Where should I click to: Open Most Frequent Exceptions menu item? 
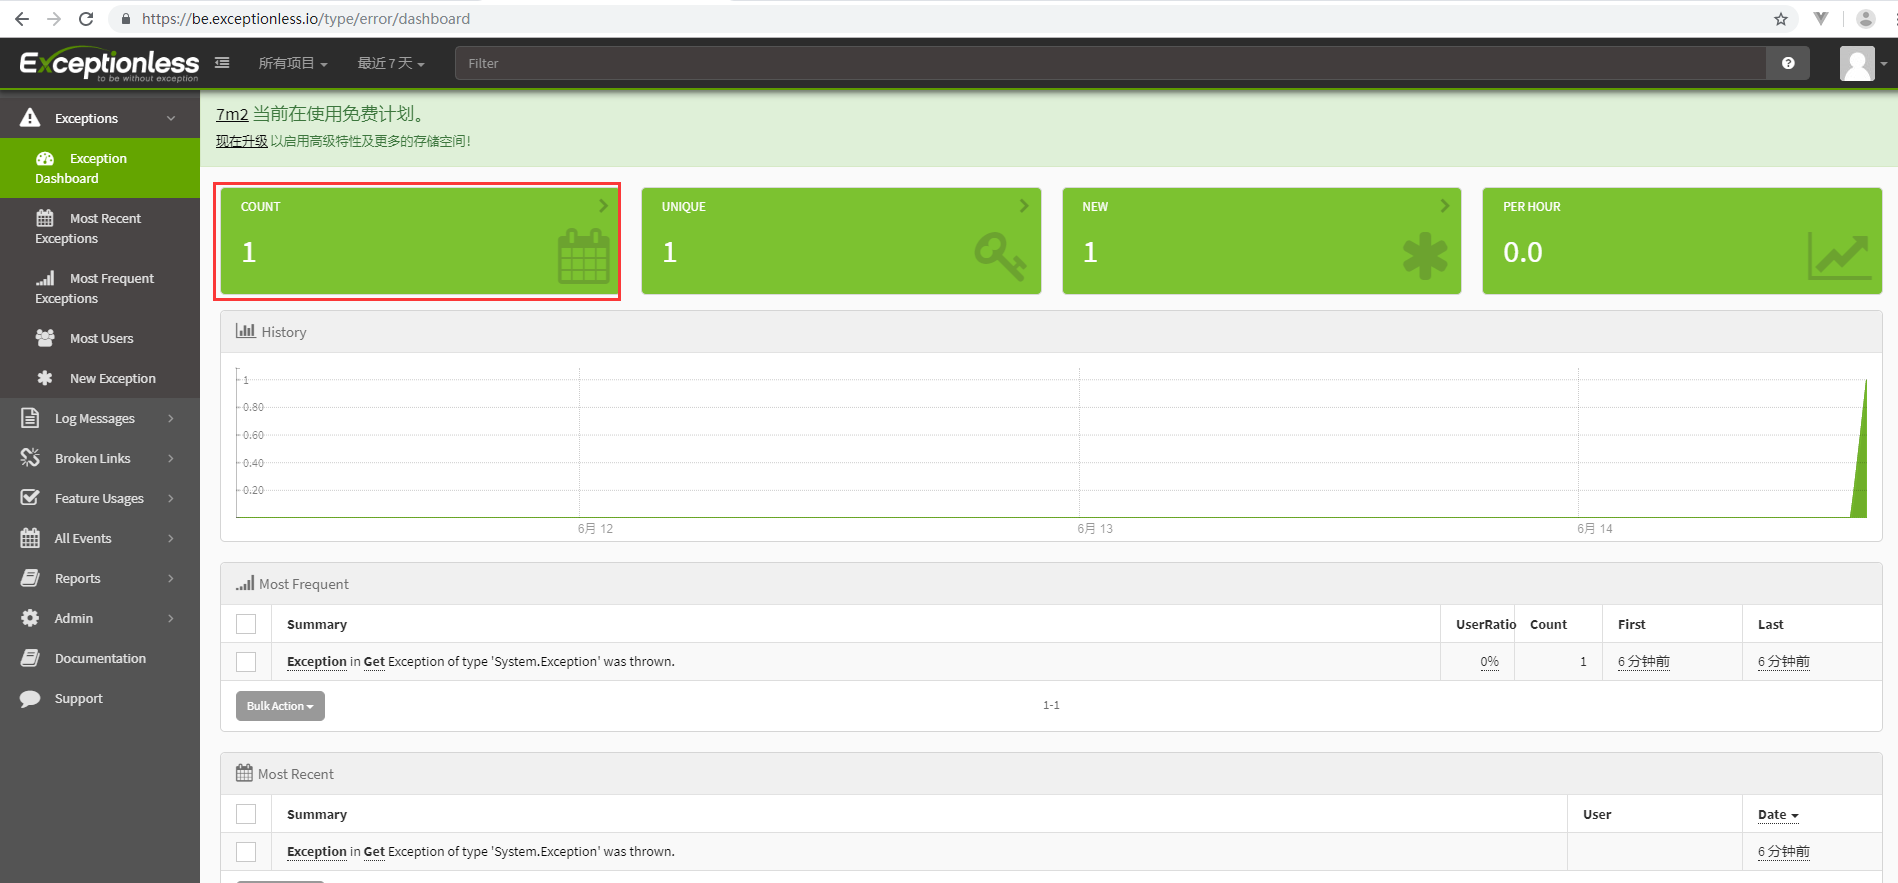click(100, 288)
